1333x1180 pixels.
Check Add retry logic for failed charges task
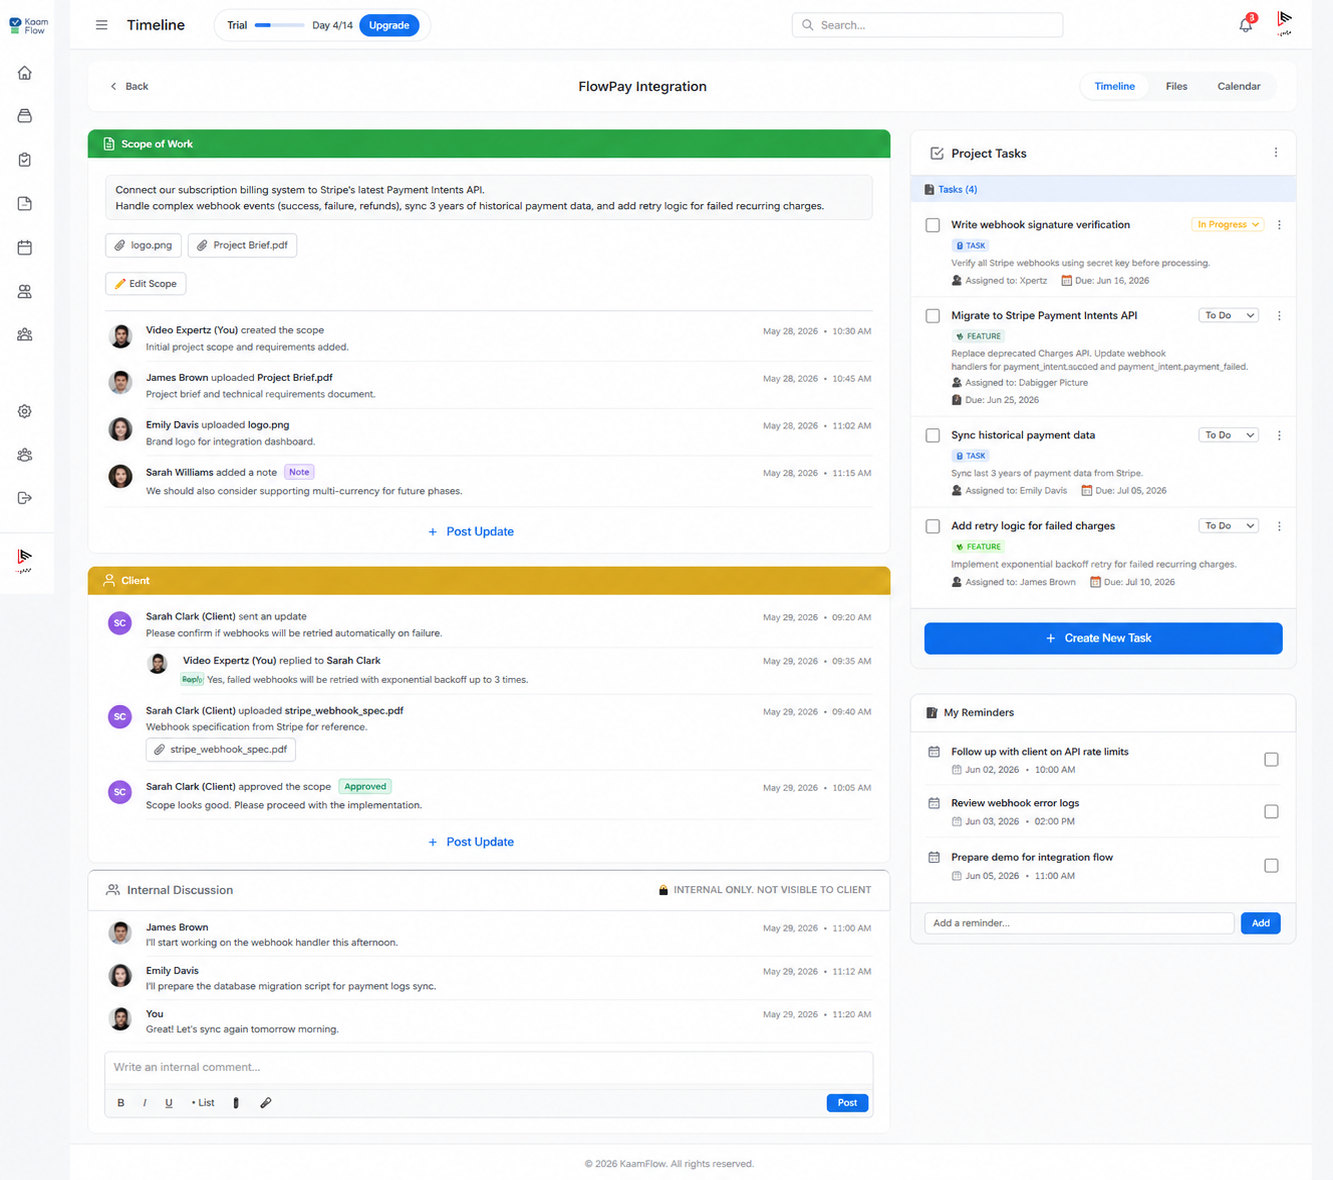pyautogui.click(x=933, y=526)
